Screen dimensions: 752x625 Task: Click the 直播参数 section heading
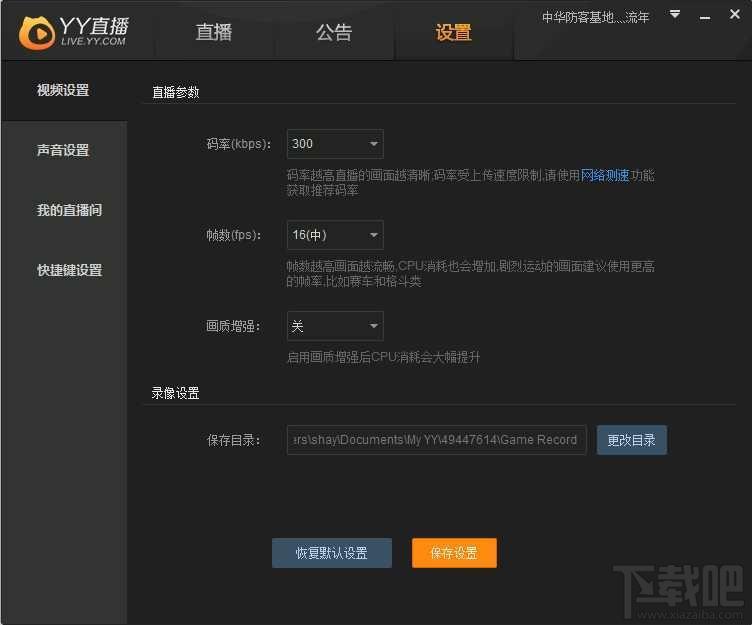(x=176, y=92)
